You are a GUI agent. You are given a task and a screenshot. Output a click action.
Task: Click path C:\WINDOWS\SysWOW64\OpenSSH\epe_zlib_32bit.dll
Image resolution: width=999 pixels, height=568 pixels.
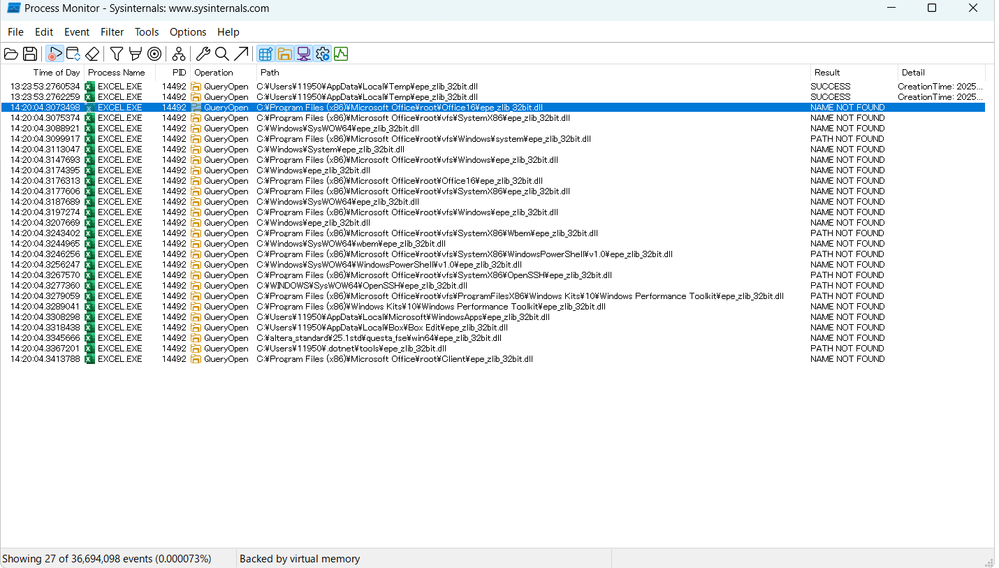point(361,286)
